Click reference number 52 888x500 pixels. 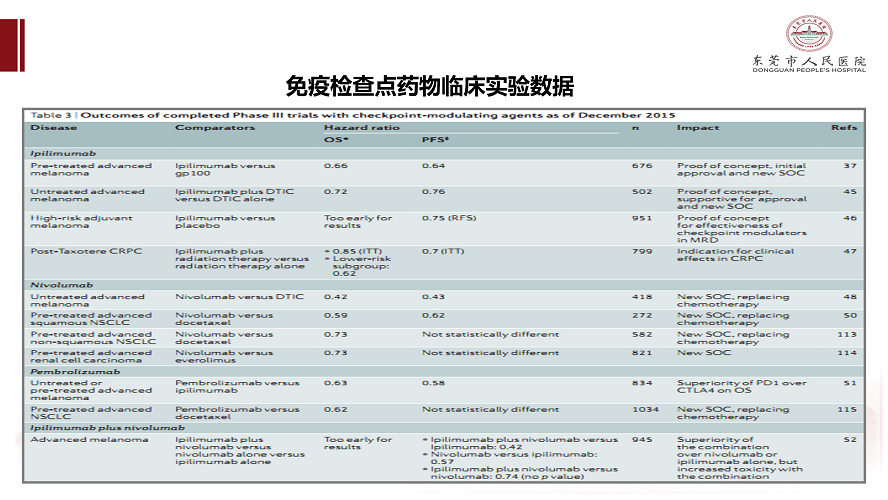[850, 439]
